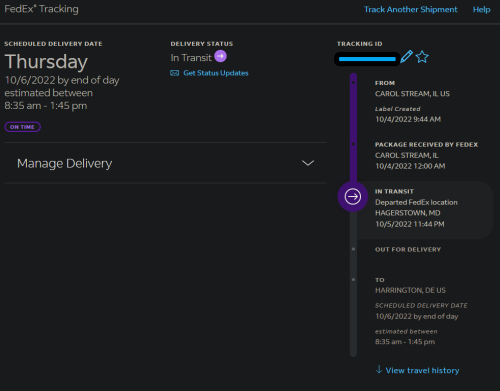Click Get Status Updates link
This screenshot has width=500, height=391.
[216, 73]
